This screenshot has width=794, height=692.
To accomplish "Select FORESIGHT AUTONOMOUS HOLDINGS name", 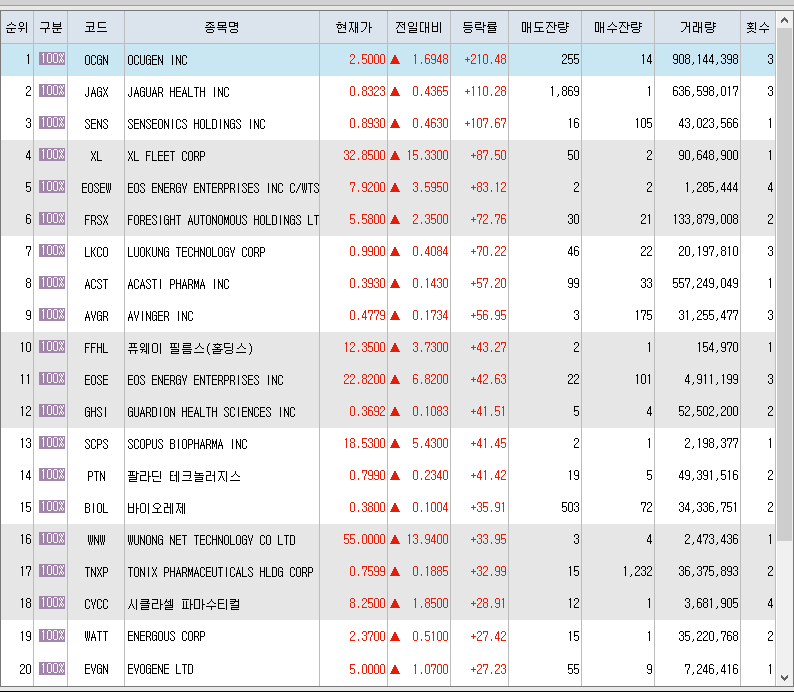I will [x=223, y=220].
